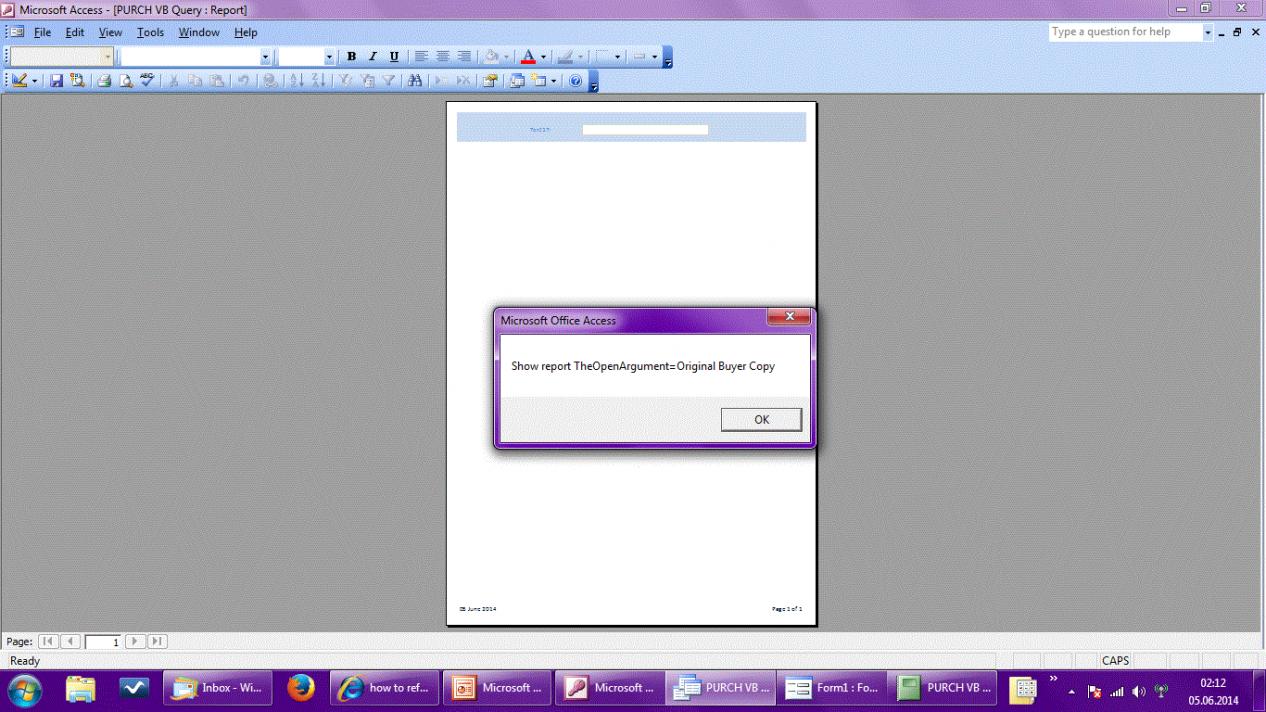This screenshot has height=712, width=1266.
Task: Click the Print Preview icon
Action: coord(126,81)
